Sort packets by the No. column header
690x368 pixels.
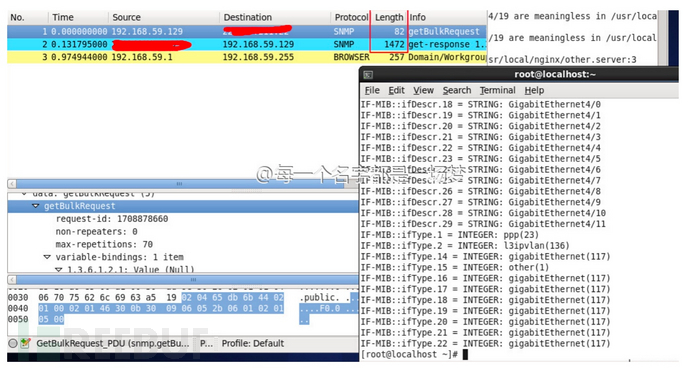coord(27,18)
